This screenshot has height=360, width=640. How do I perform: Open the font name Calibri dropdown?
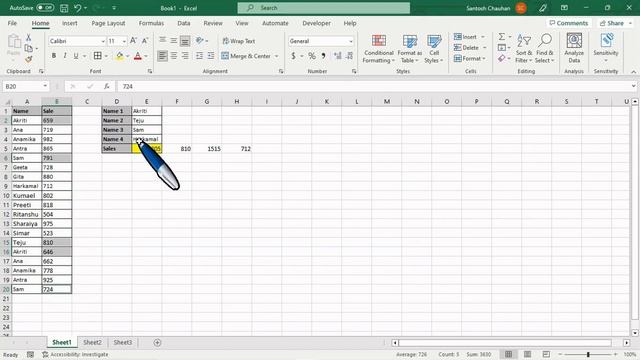(x=103, y=41)
